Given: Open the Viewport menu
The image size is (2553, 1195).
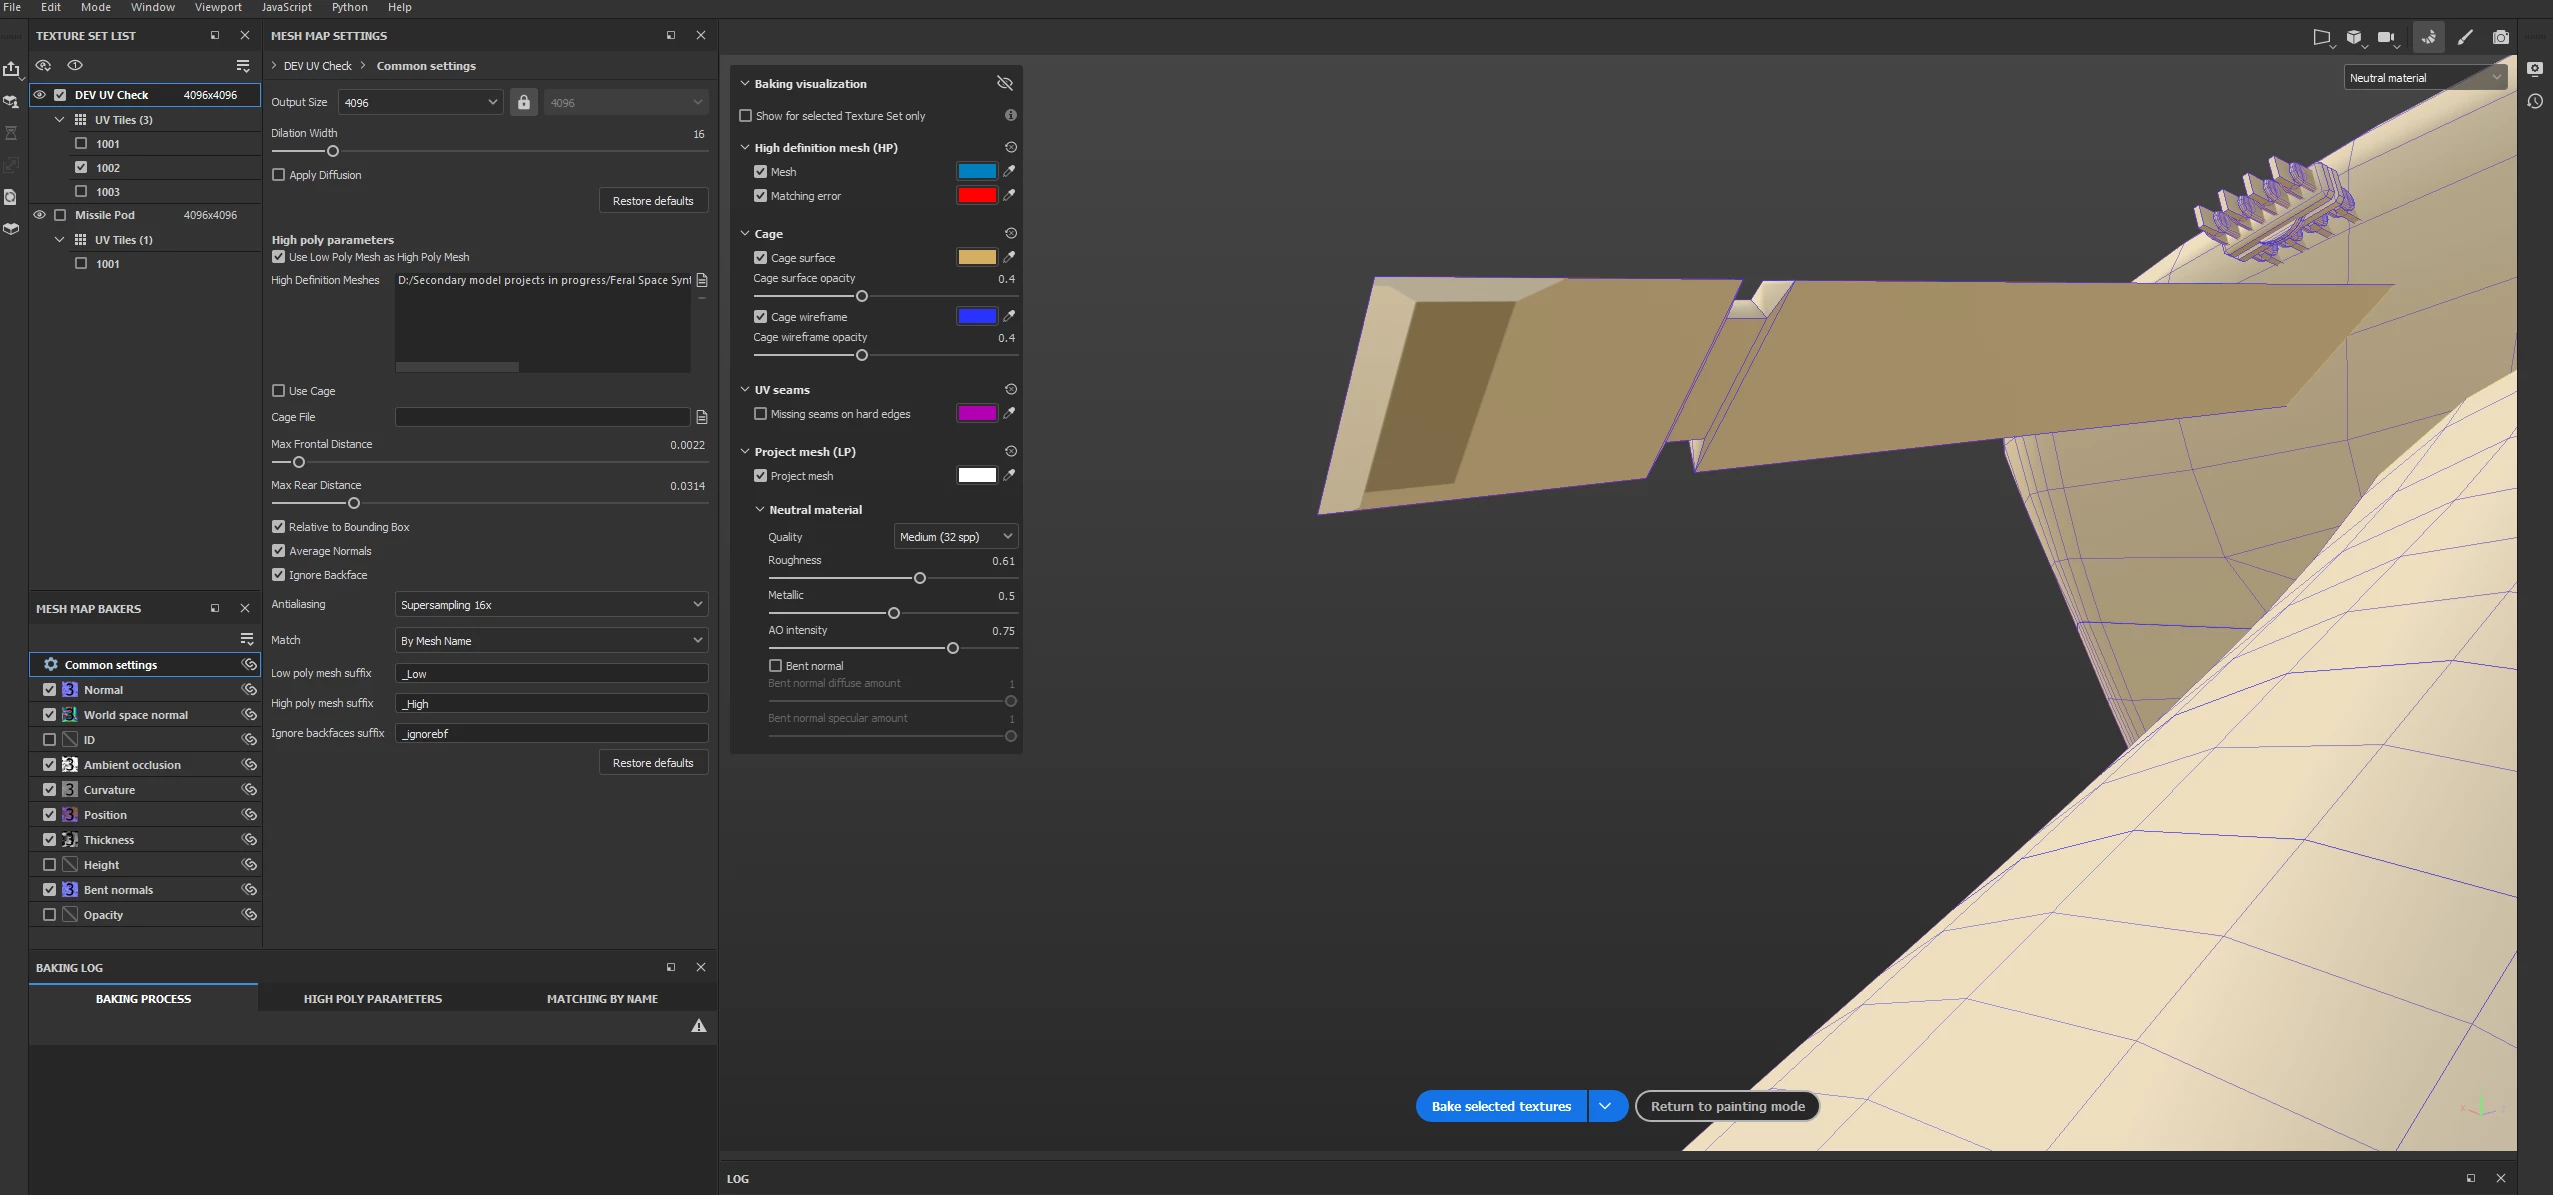Looking at the screenshot, I should 218,7.
